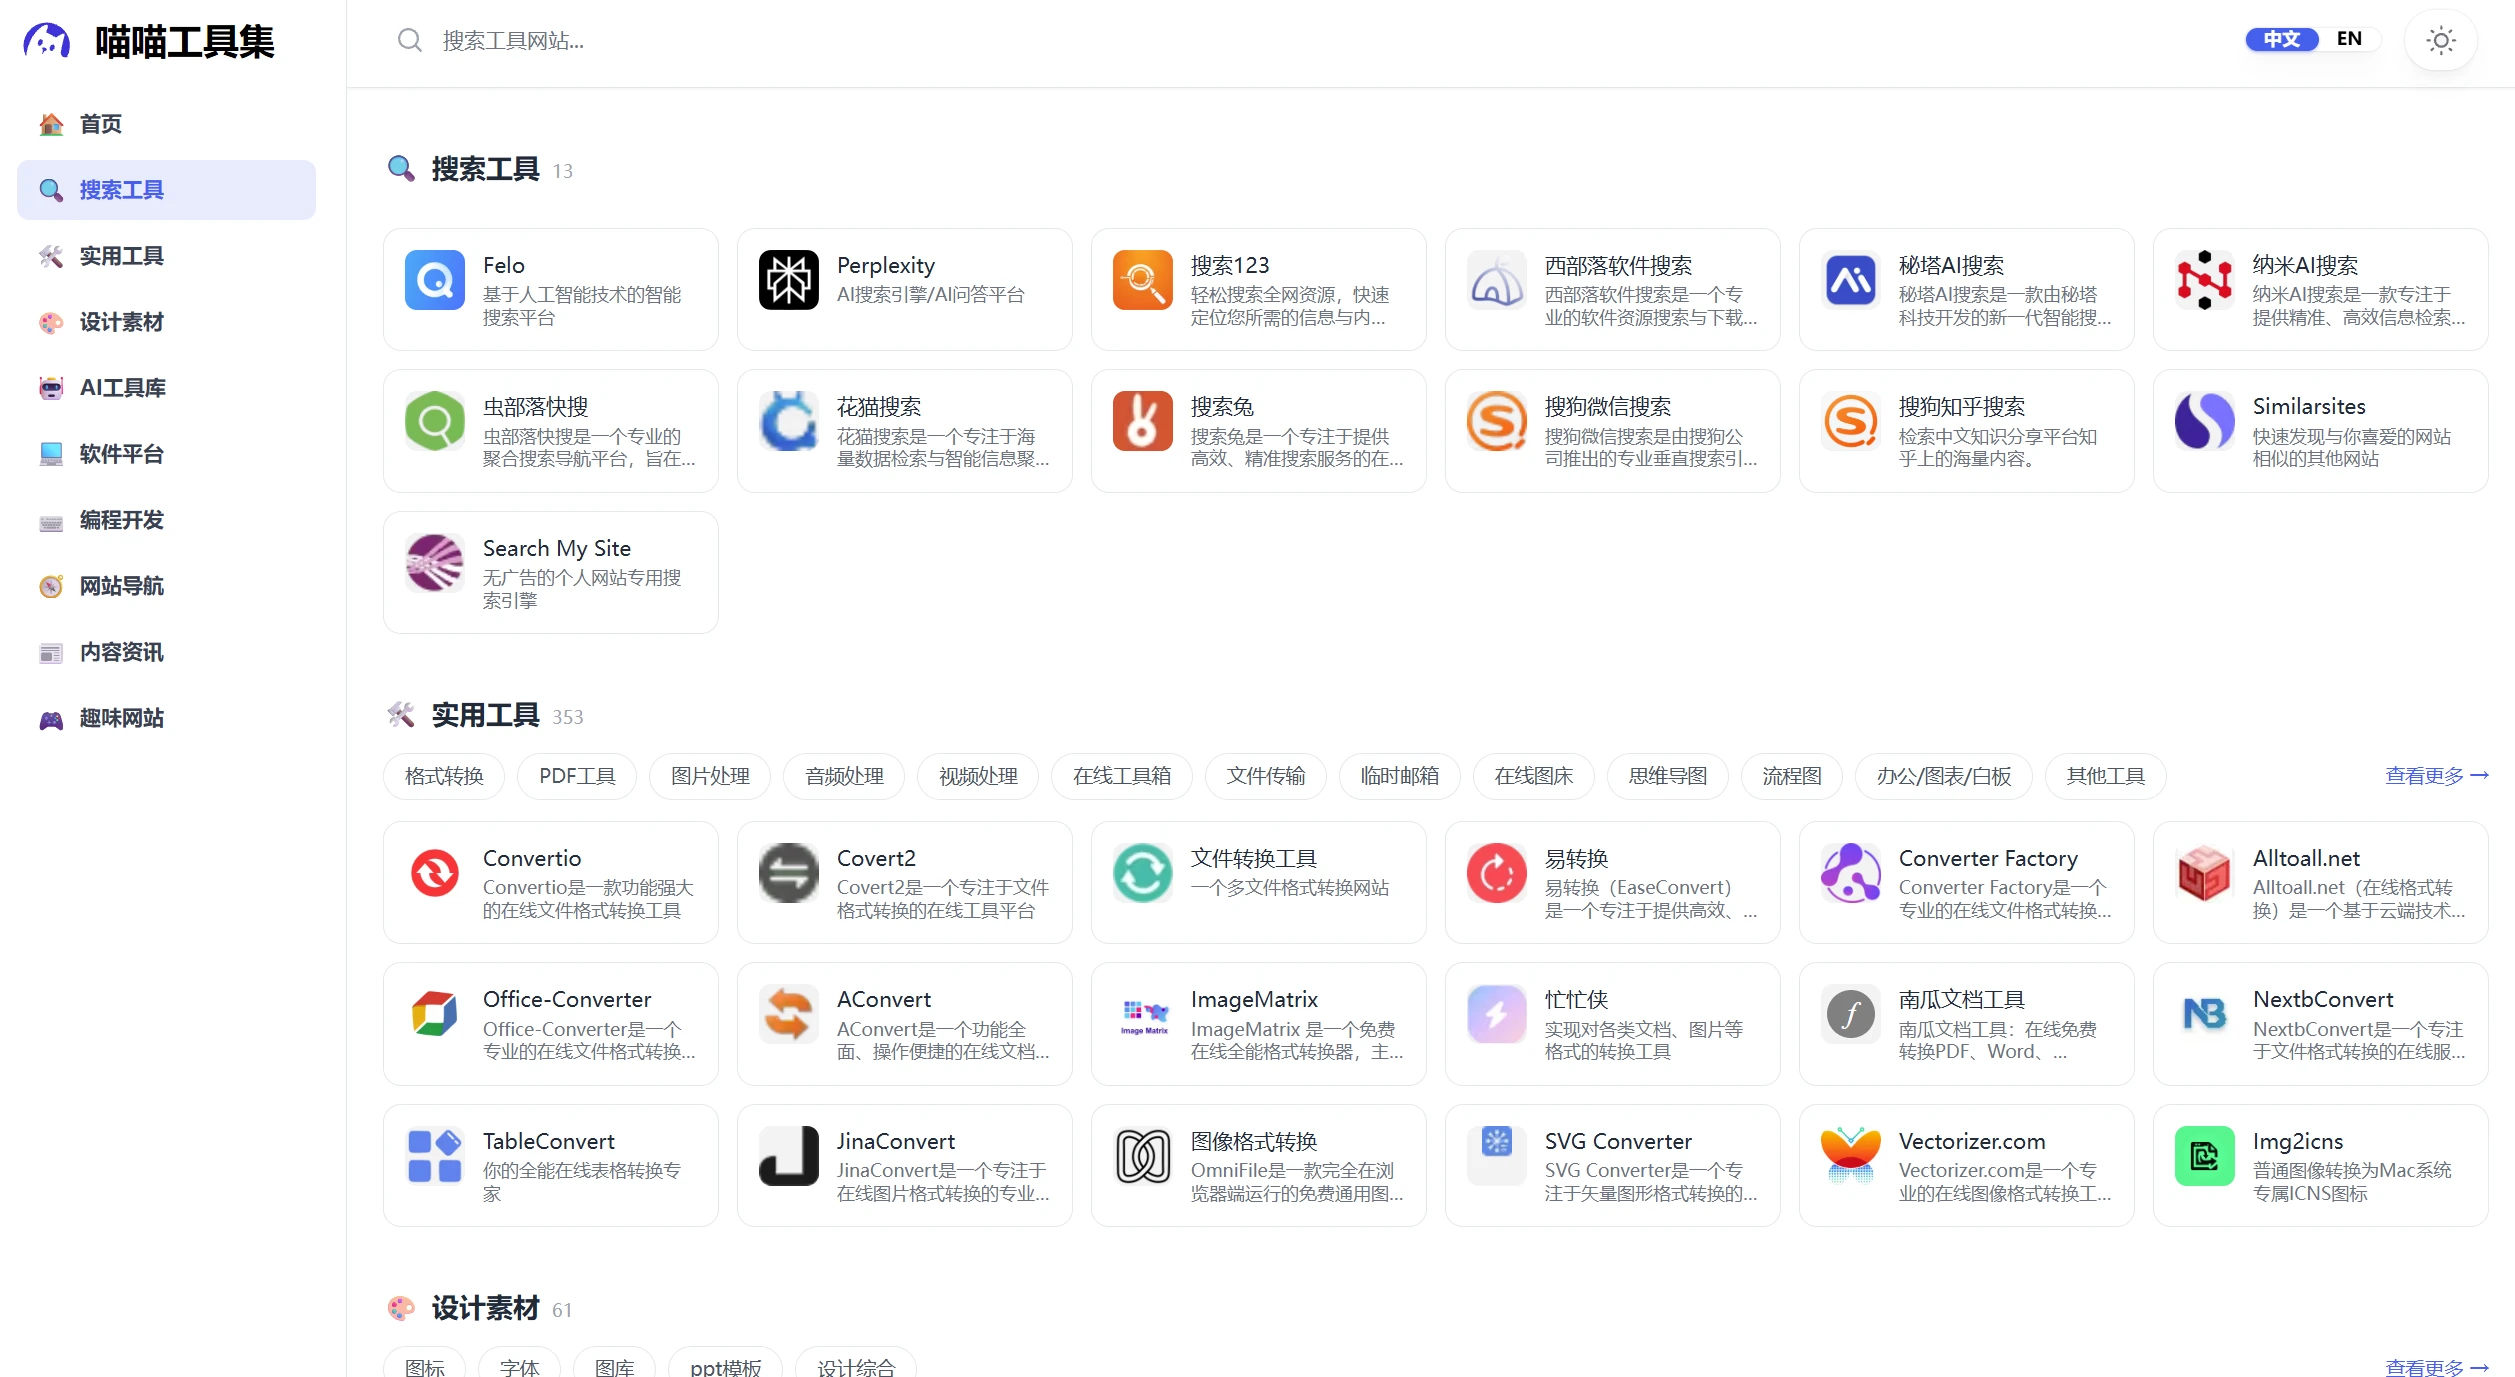Click the 搜索兔 rabbit icon
2515x1377 pixels.
(1142, 421)
